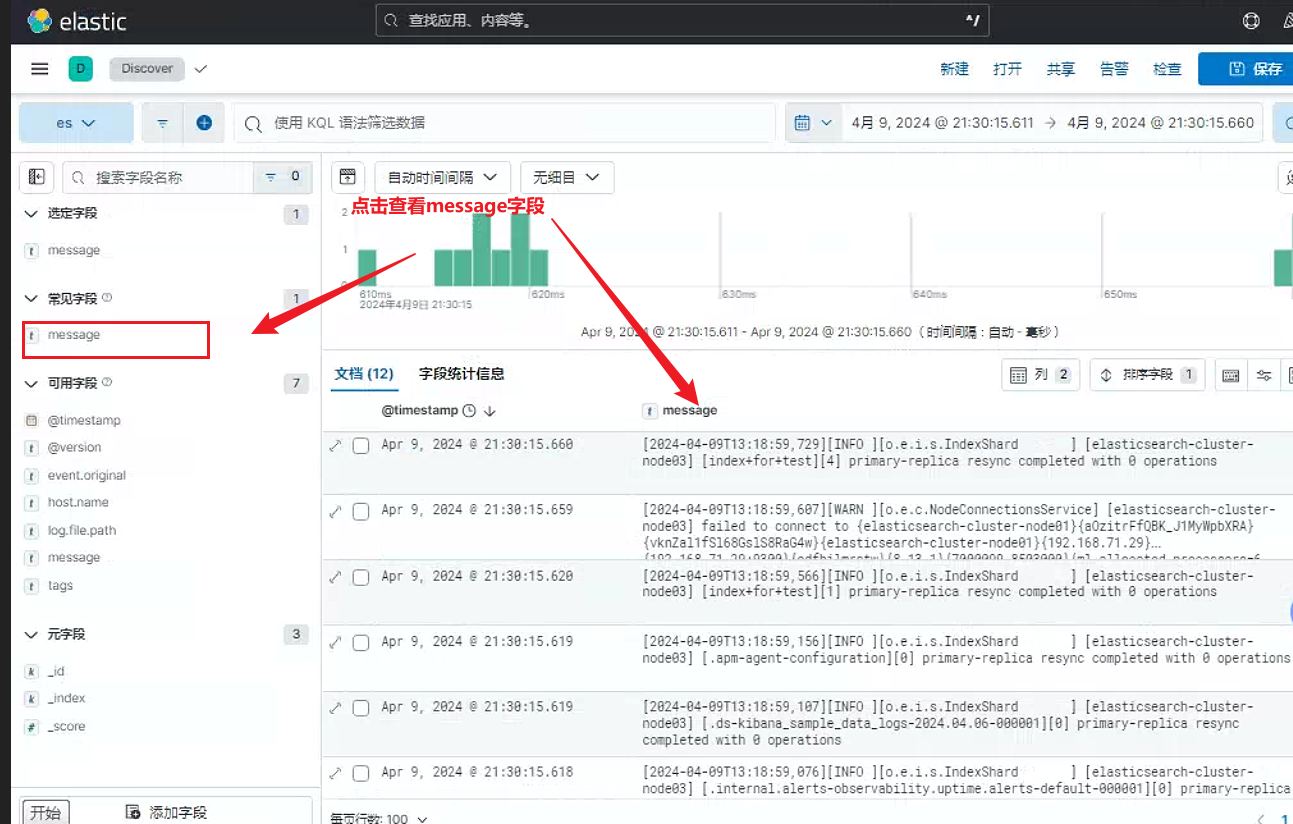Open the hamburger navigation menu
The height and width of the screenshot is (824, 1293).
click(40, 68)
